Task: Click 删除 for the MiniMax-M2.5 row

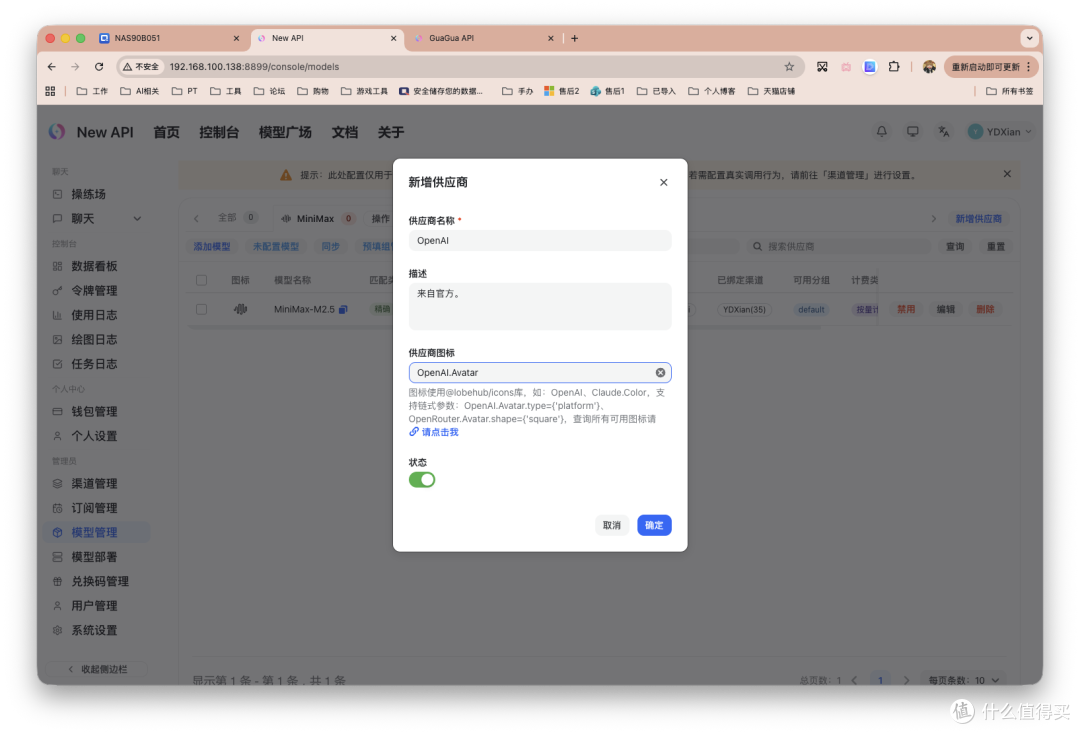Action: click(x=985, y=309)
